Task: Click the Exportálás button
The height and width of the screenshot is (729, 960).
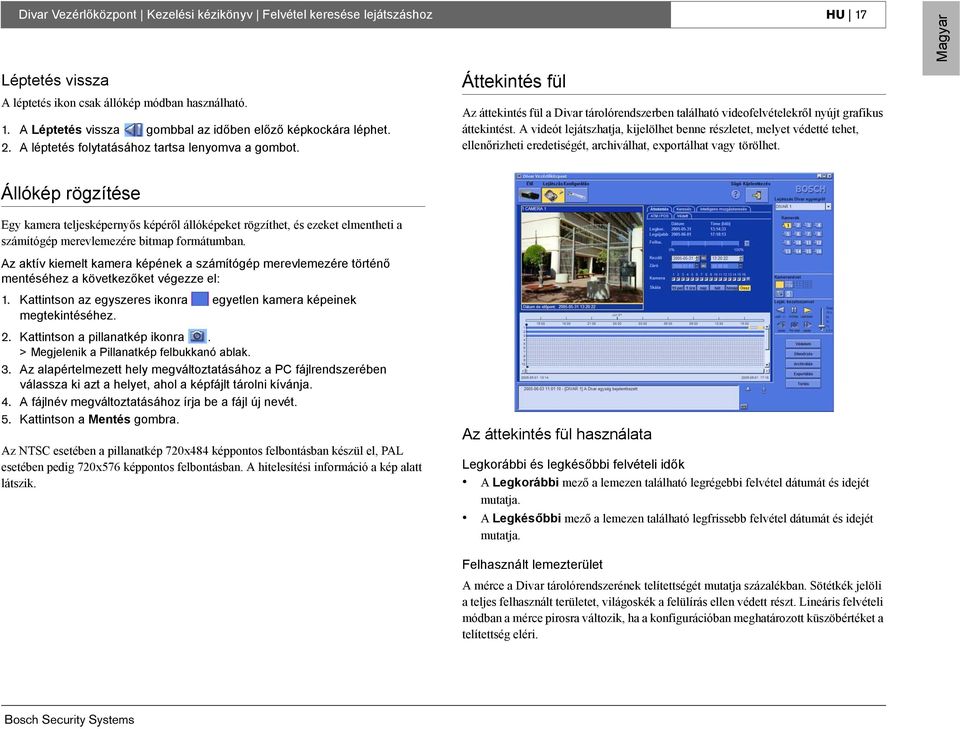Action: coord(803,373)
